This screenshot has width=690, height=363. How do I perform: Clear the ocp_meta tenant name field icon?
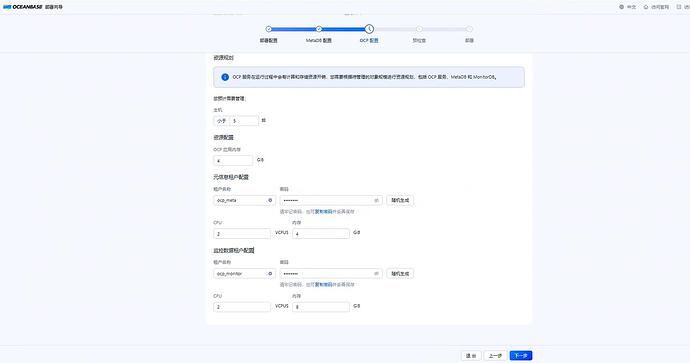[270, 200]
